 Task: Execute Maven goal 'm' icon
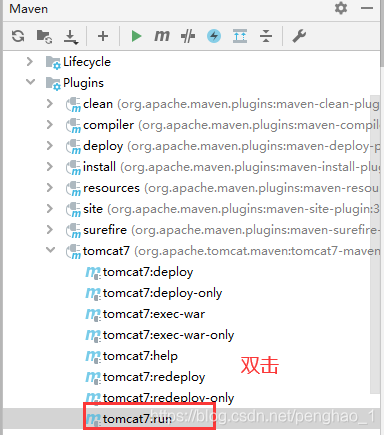click(x=162, y=35)
